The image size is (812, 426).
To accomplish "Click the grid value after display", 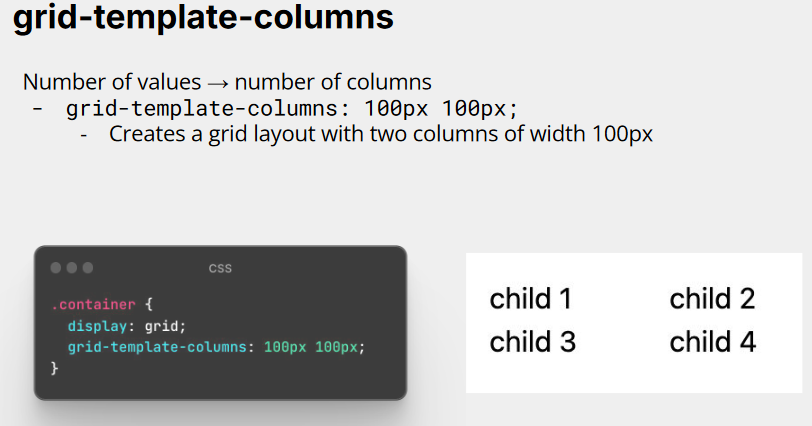I will [x=161, y=326].
